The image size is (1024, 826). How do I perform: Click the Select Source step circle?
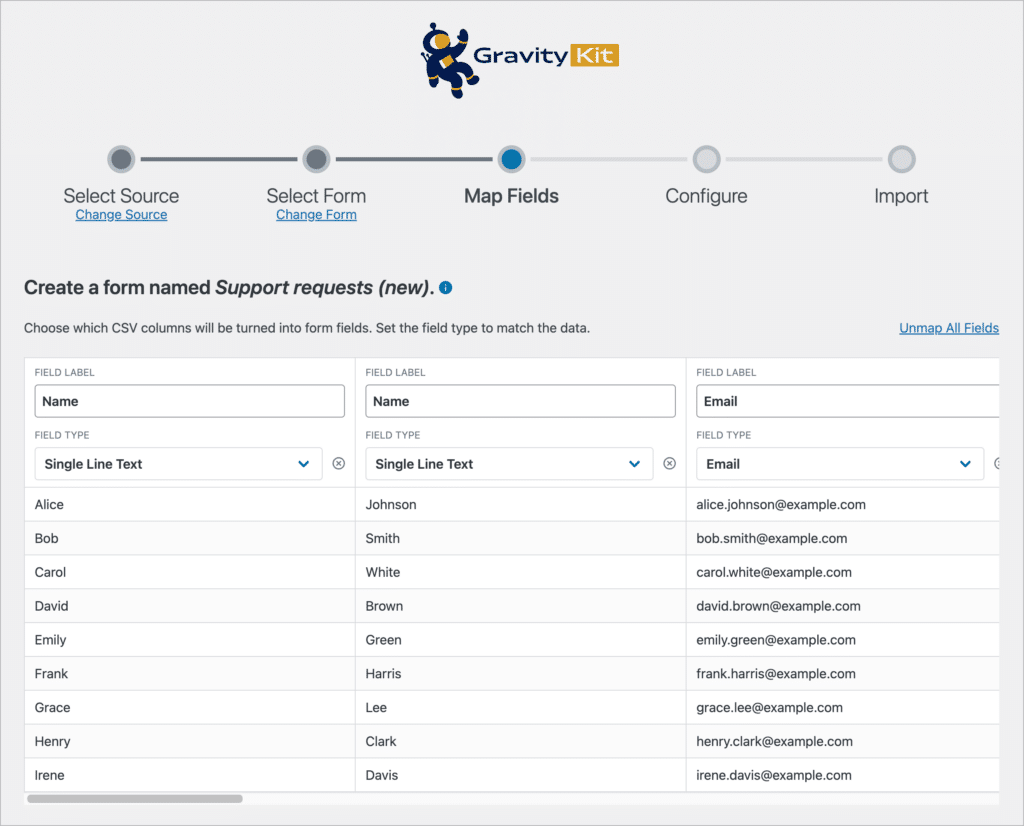(121, 159)
